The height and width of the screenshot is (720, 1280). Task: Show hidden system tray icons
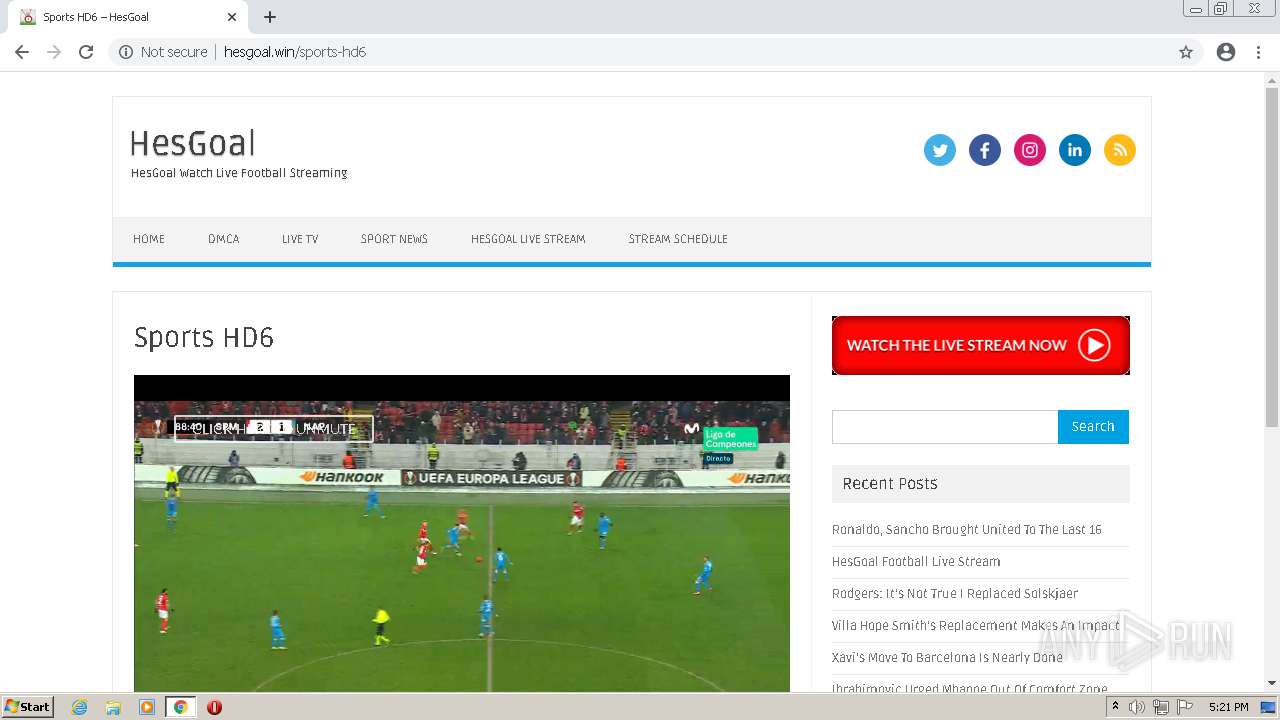(1115, 707)
